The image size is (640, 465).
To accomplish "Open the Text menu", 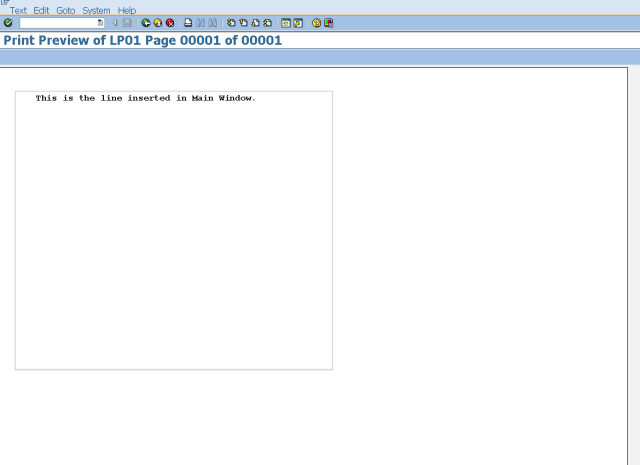I will (18, 11).
